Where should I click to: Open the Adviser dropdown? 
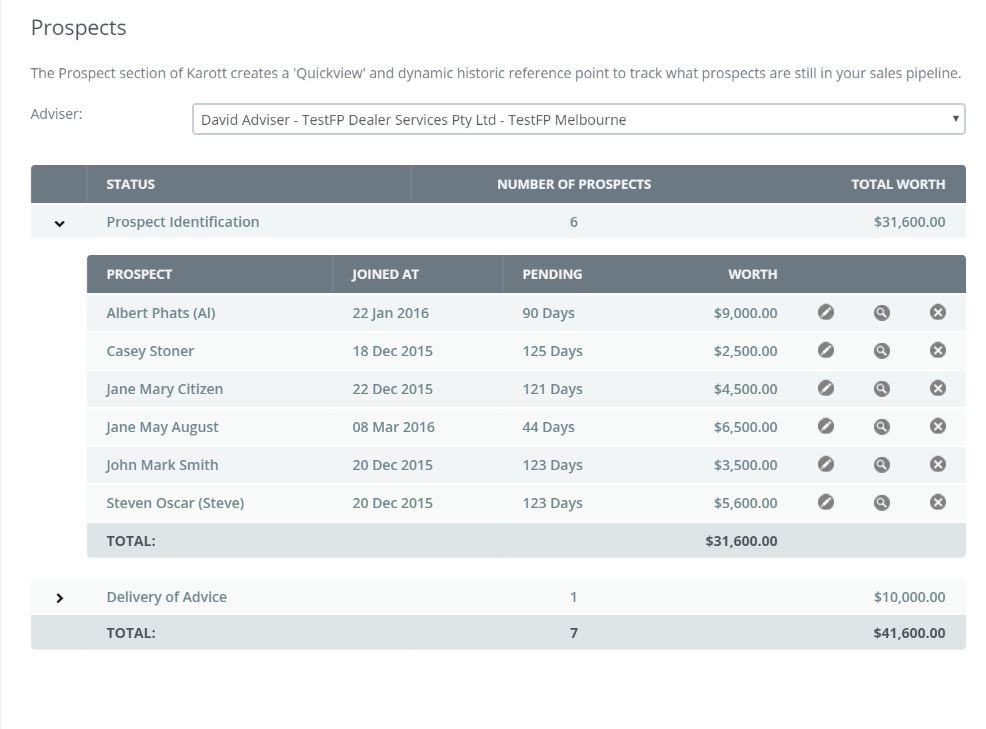[578, 119]
